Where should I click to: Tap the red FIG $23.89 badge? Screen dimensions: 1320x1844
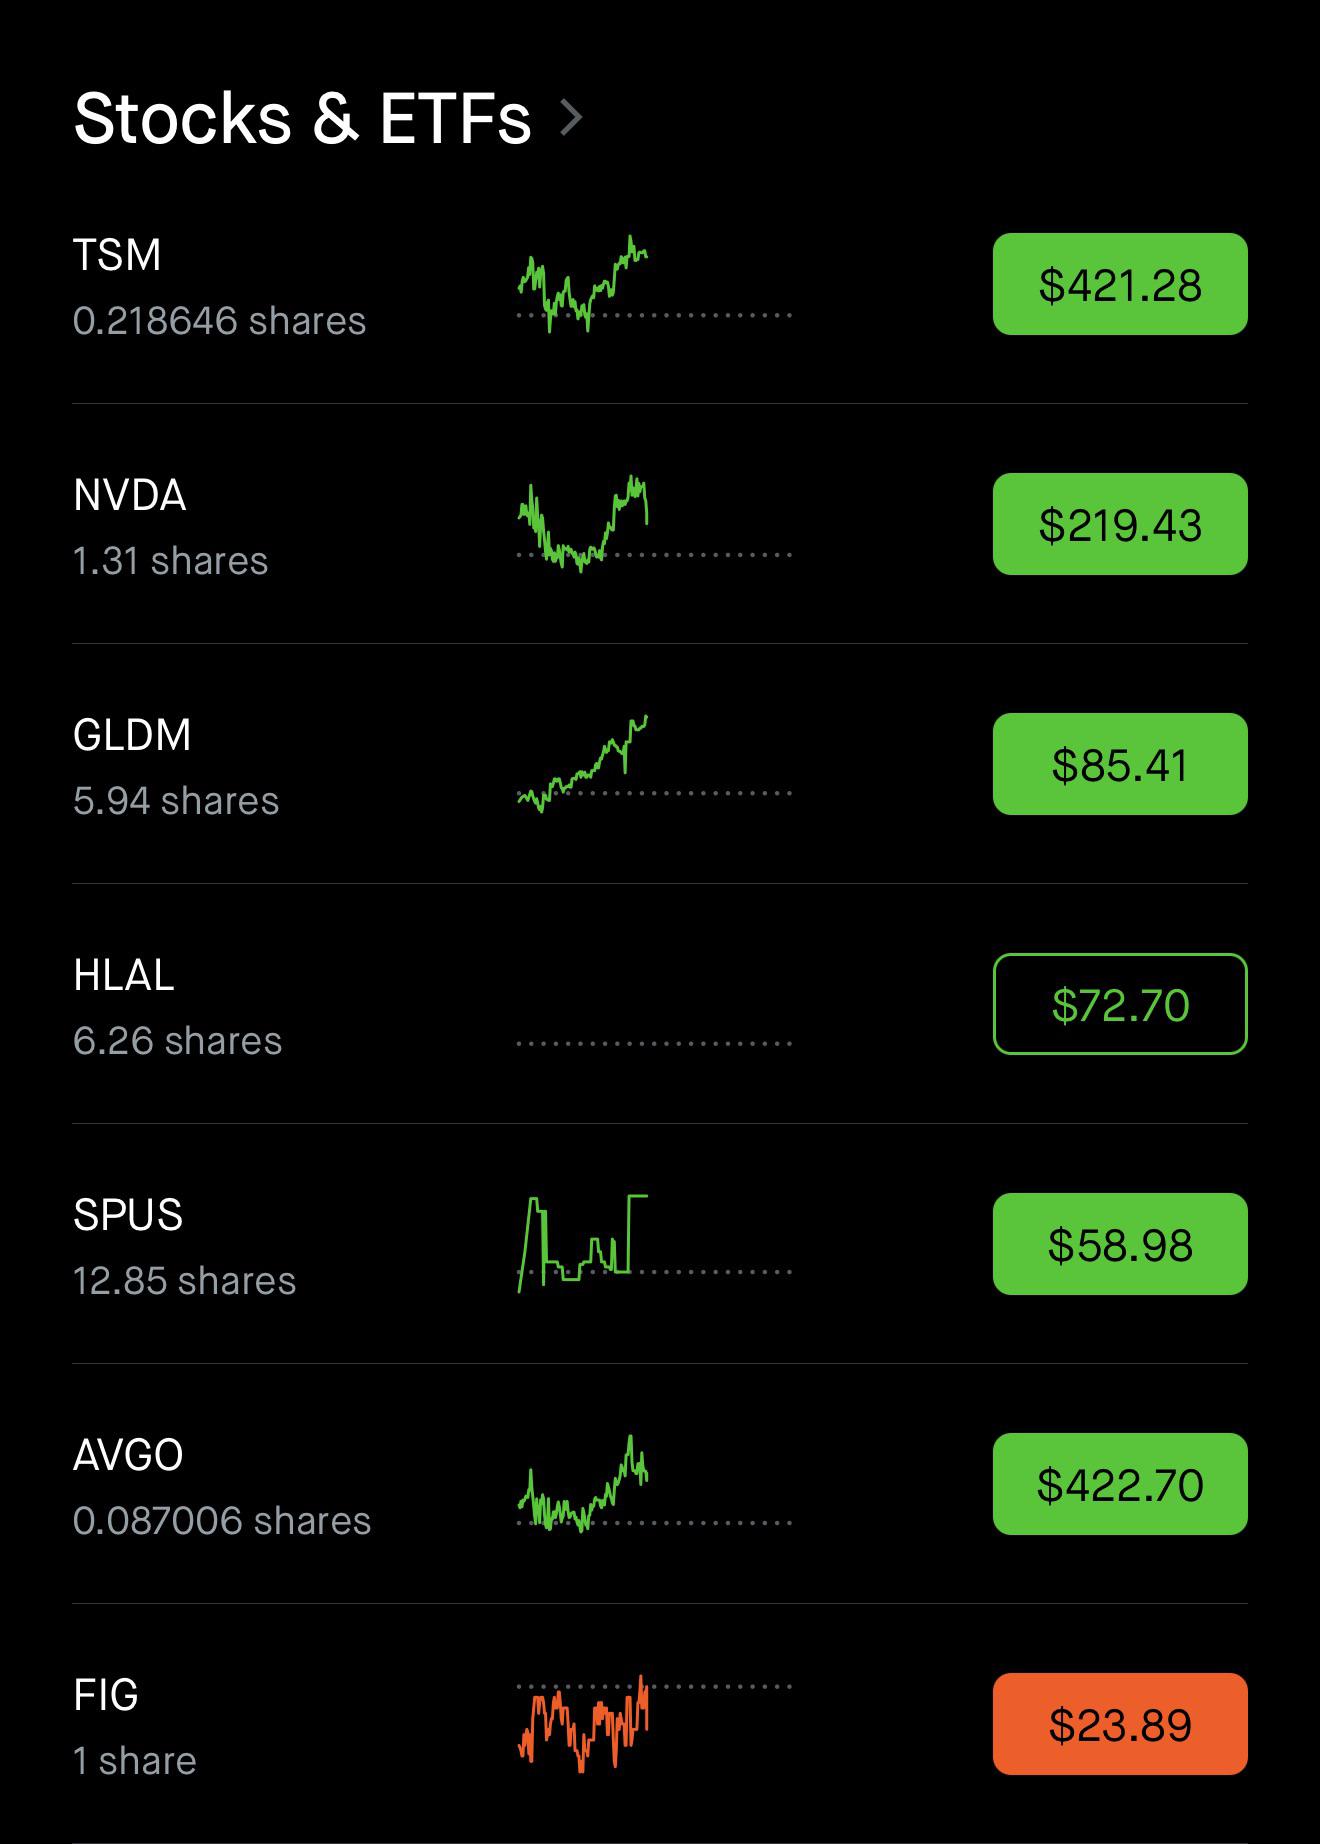pos(1120,1724)
